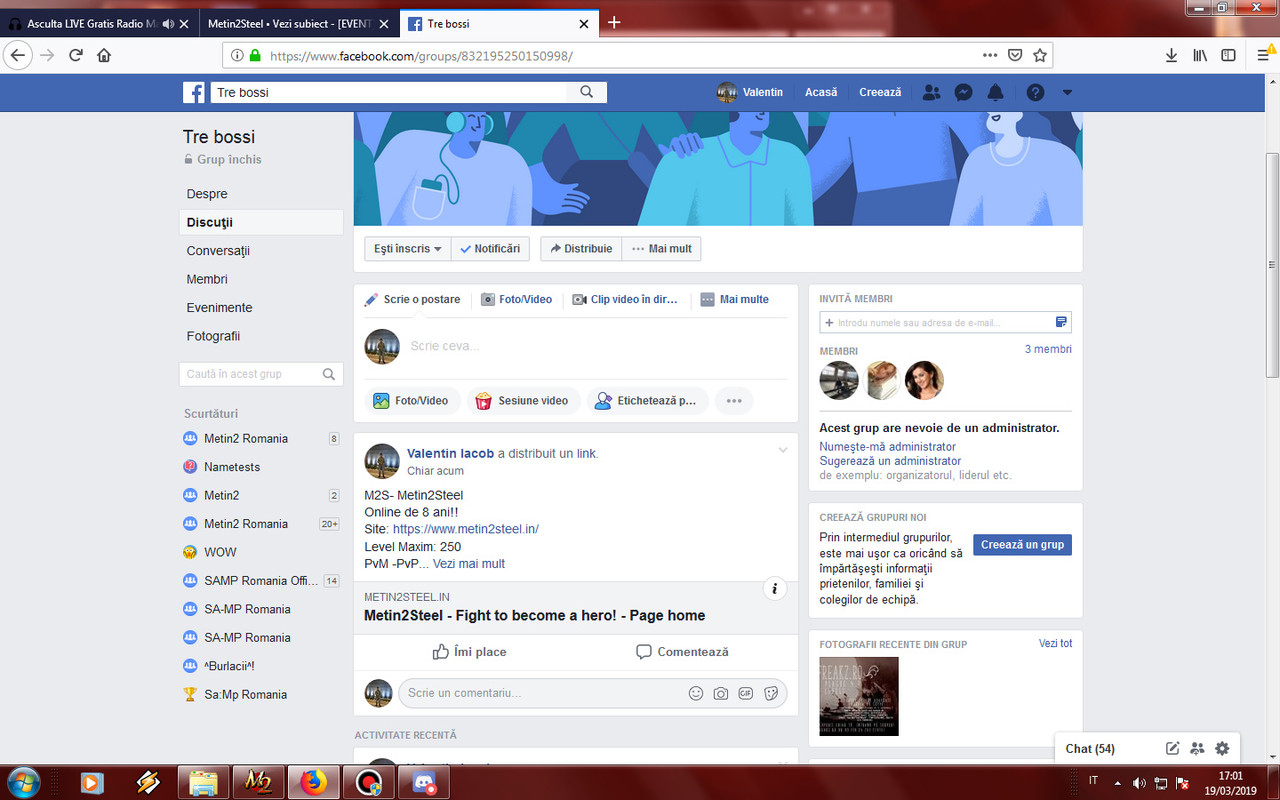
Task: Like the post with Îmi place
Action: [x=469, y=651]
